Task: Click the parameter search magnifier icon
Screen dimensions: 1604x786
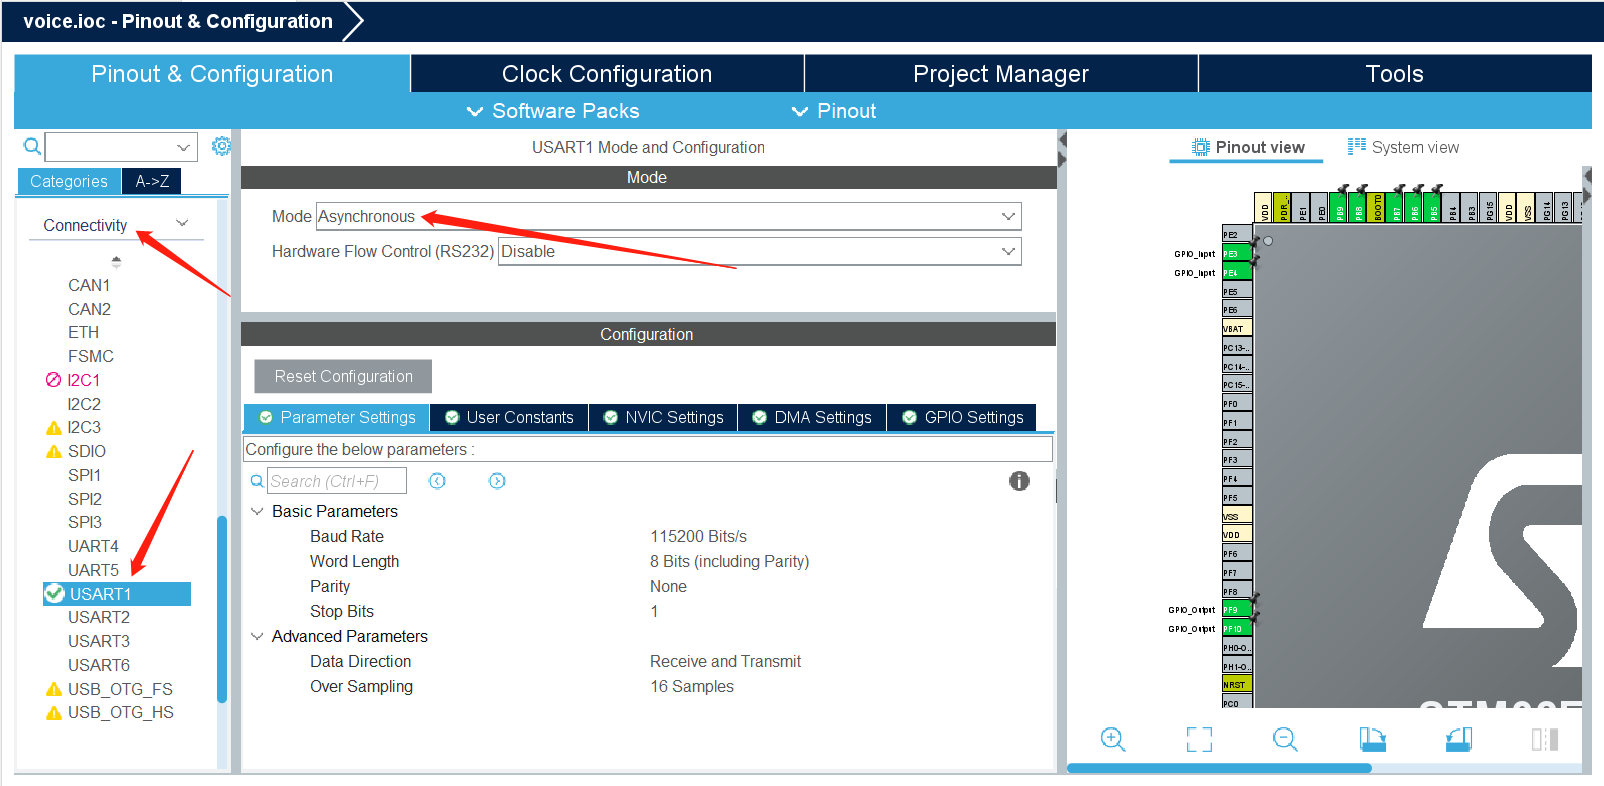Action: [257, 481]
